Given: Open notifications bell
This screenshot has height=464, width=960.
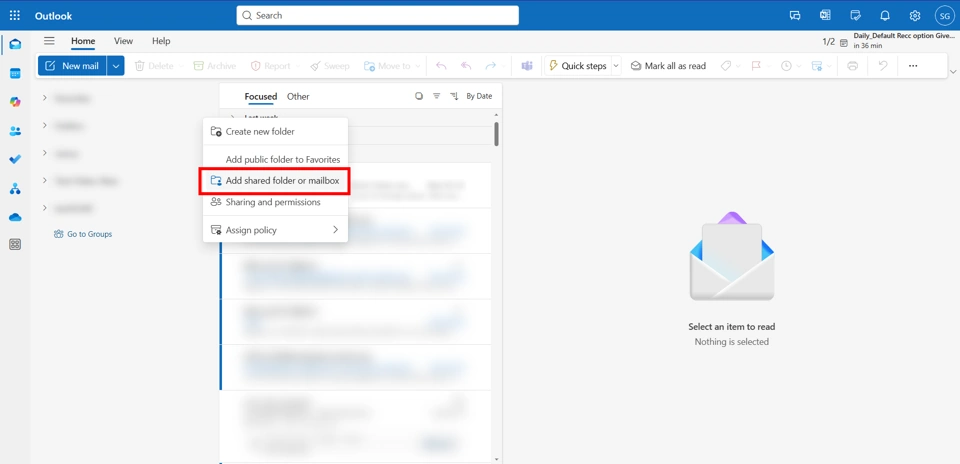Looking at the screenshot, I should click(885, 16).
